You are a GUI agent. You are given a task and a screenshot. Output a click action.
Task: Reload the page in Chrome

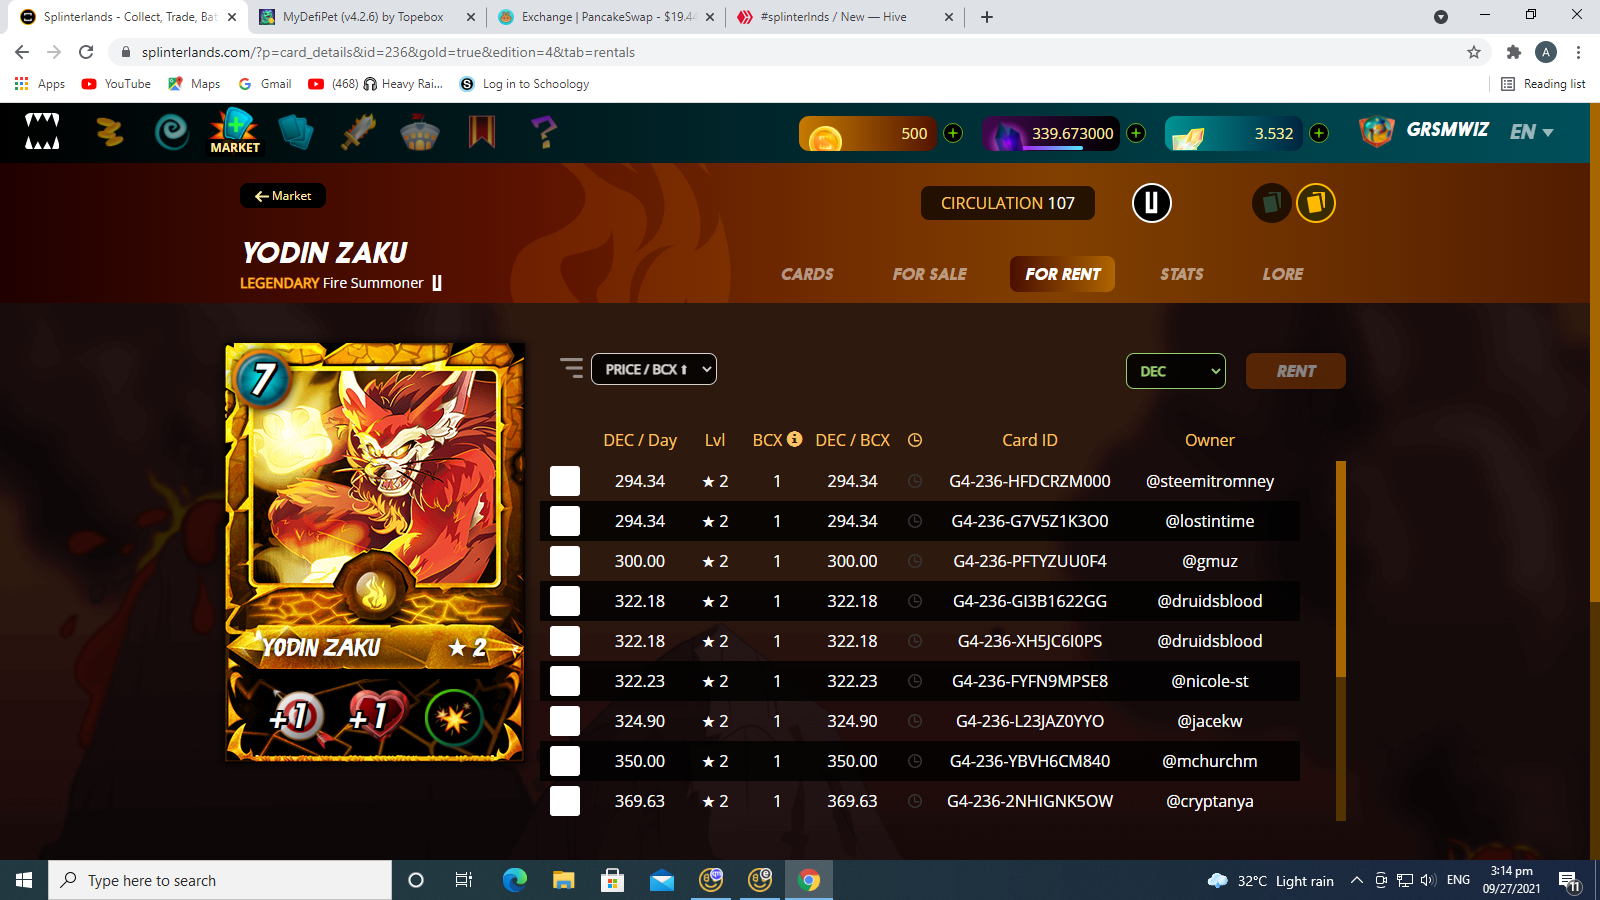[x=86, y=52]
